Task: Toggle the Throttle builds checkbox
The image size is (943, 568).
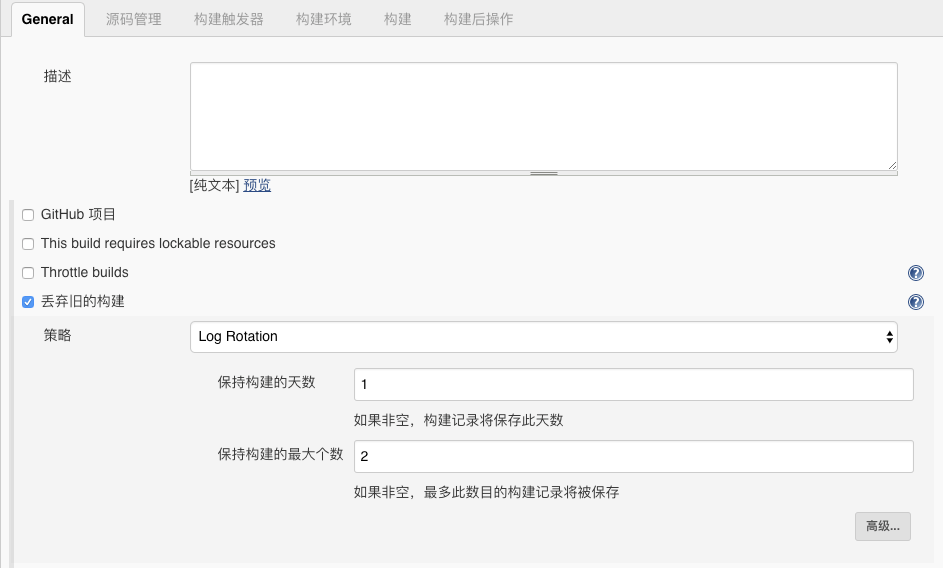Action: [28, 273]
